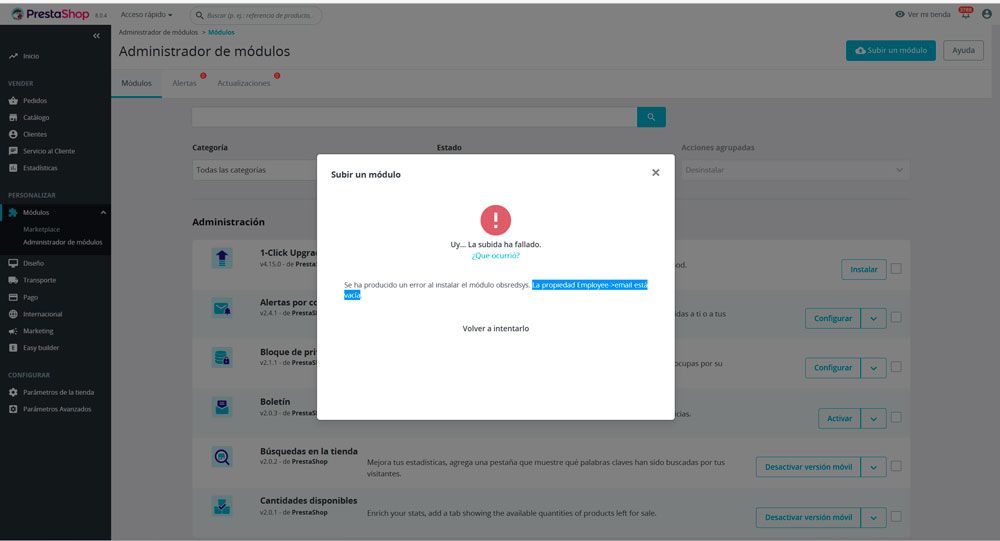Tick the checkbox for 1-Click Upgrade row
Viewport: 1000px width, 541px height.
[x=896, y=269]
